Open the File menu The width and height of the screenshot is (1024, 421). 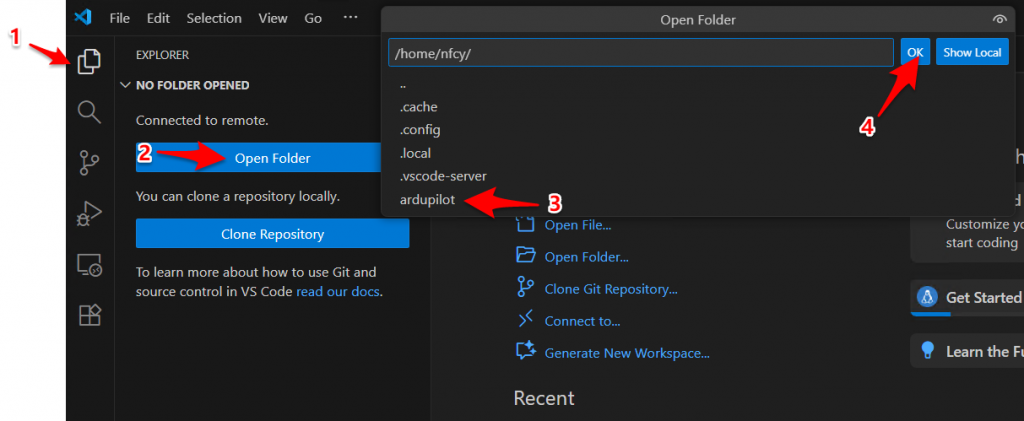(119, 18)
